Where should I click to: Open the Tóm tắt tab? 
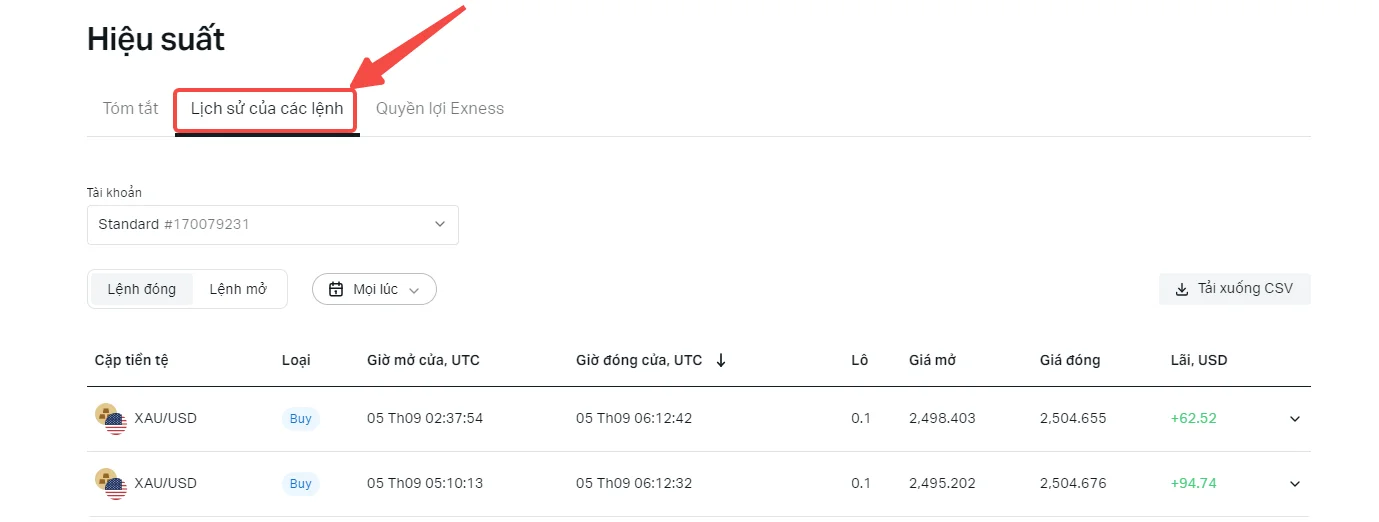pos(131,108)
